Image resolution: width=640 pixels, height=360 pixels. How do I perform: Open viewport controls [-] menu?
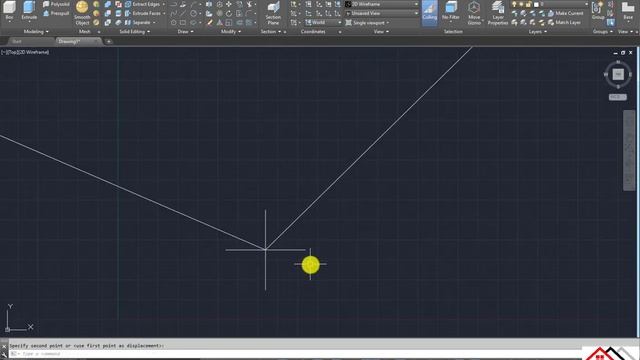(x=3, y=52)
